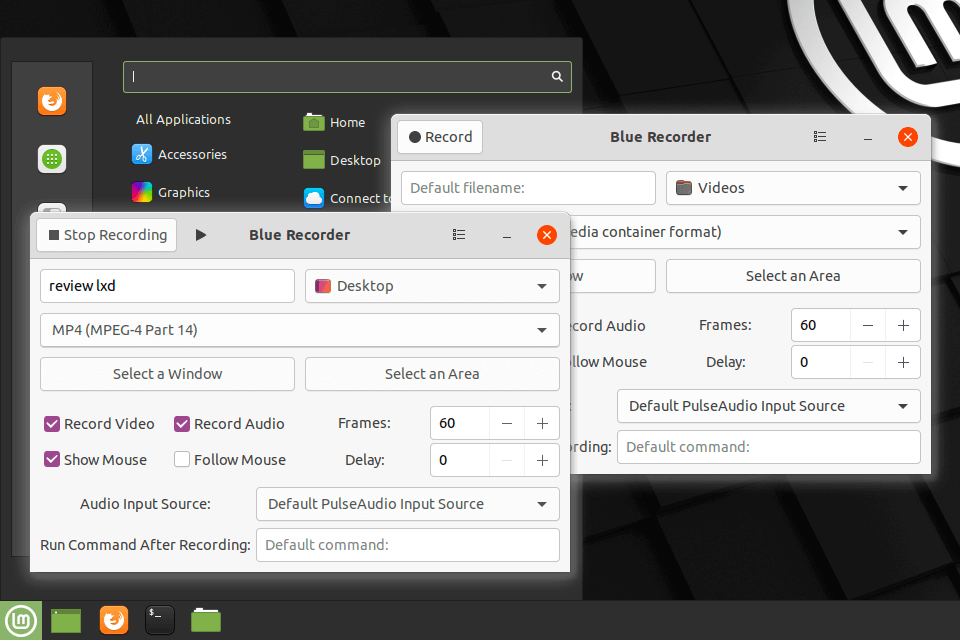960x640 pixels.
Task: Increase Delay value in back window
Action: click(903, 363)
